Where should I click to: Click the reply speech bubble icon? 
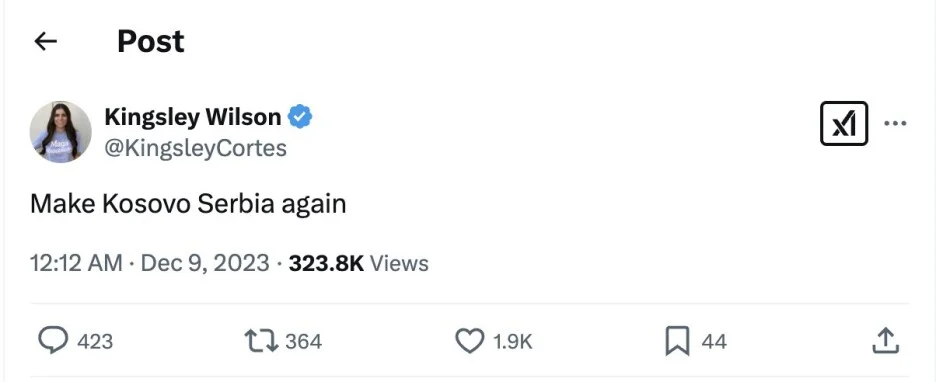pyautogui.click(x=54, y=341)
